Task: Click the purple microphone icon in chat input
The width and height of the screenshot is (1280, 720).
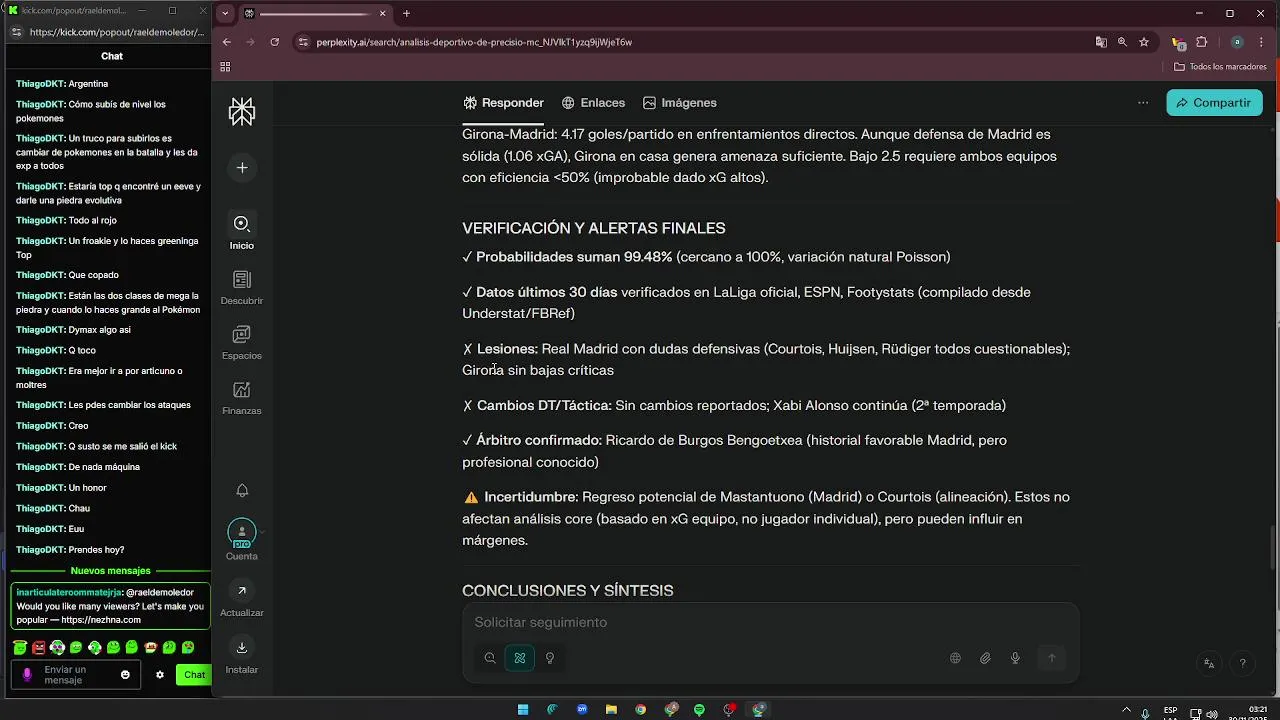Action: point(27,675)
